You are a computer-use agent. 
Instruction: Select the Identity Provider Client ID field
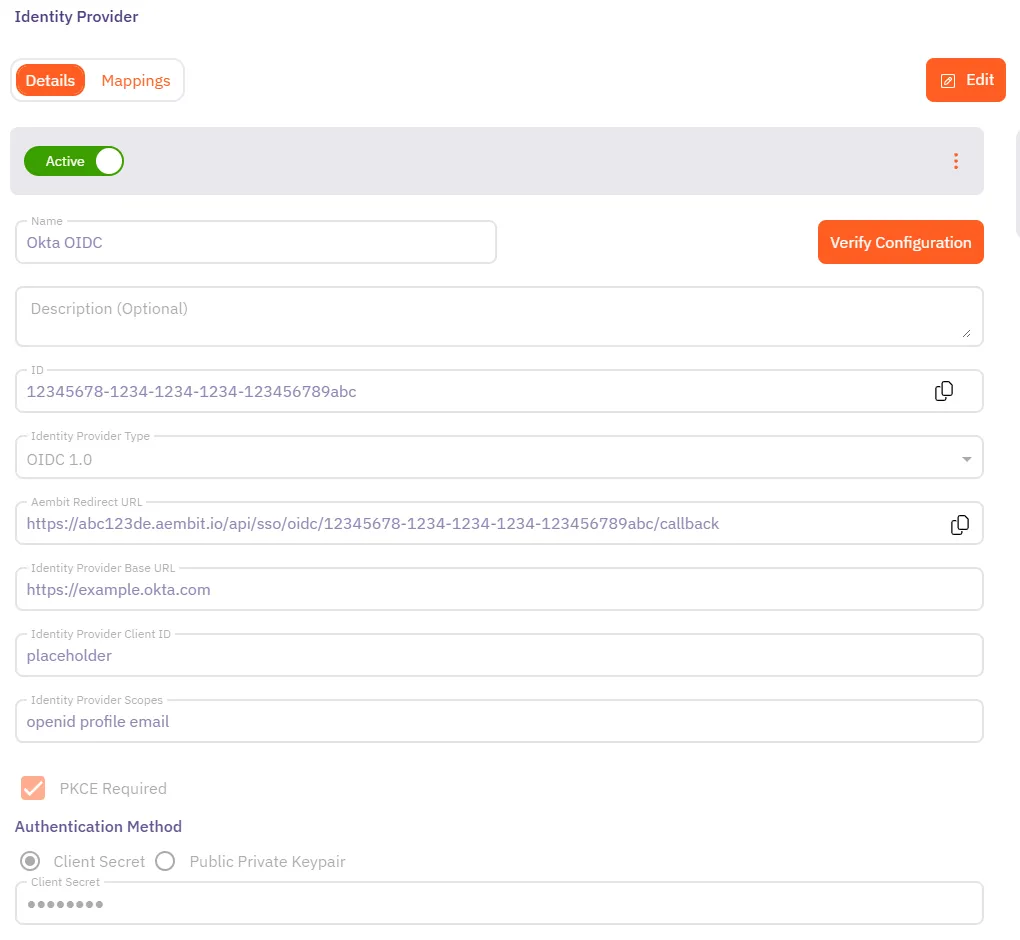[x=499, y=655]
